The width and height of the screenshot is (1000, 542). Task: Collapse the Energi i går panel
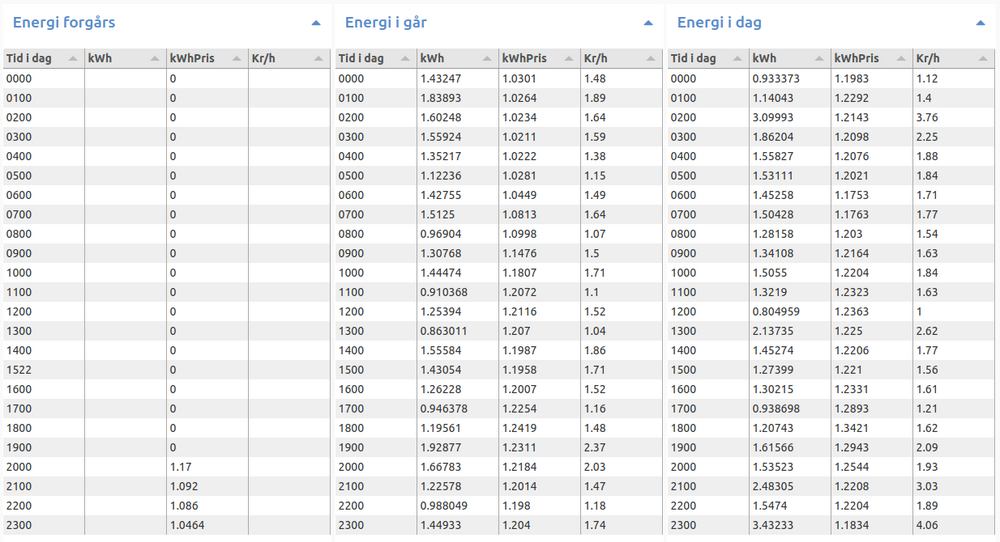click(648, 22)
